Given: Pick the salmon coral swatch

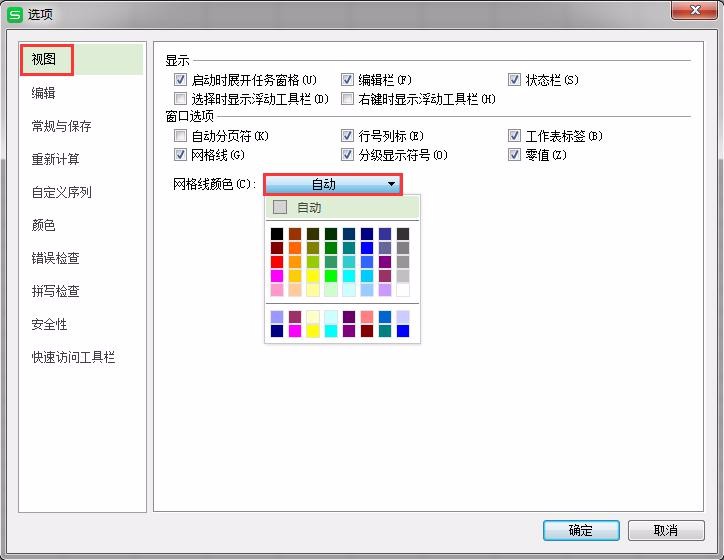Looking at the screenshot, I should click(367, 317).
